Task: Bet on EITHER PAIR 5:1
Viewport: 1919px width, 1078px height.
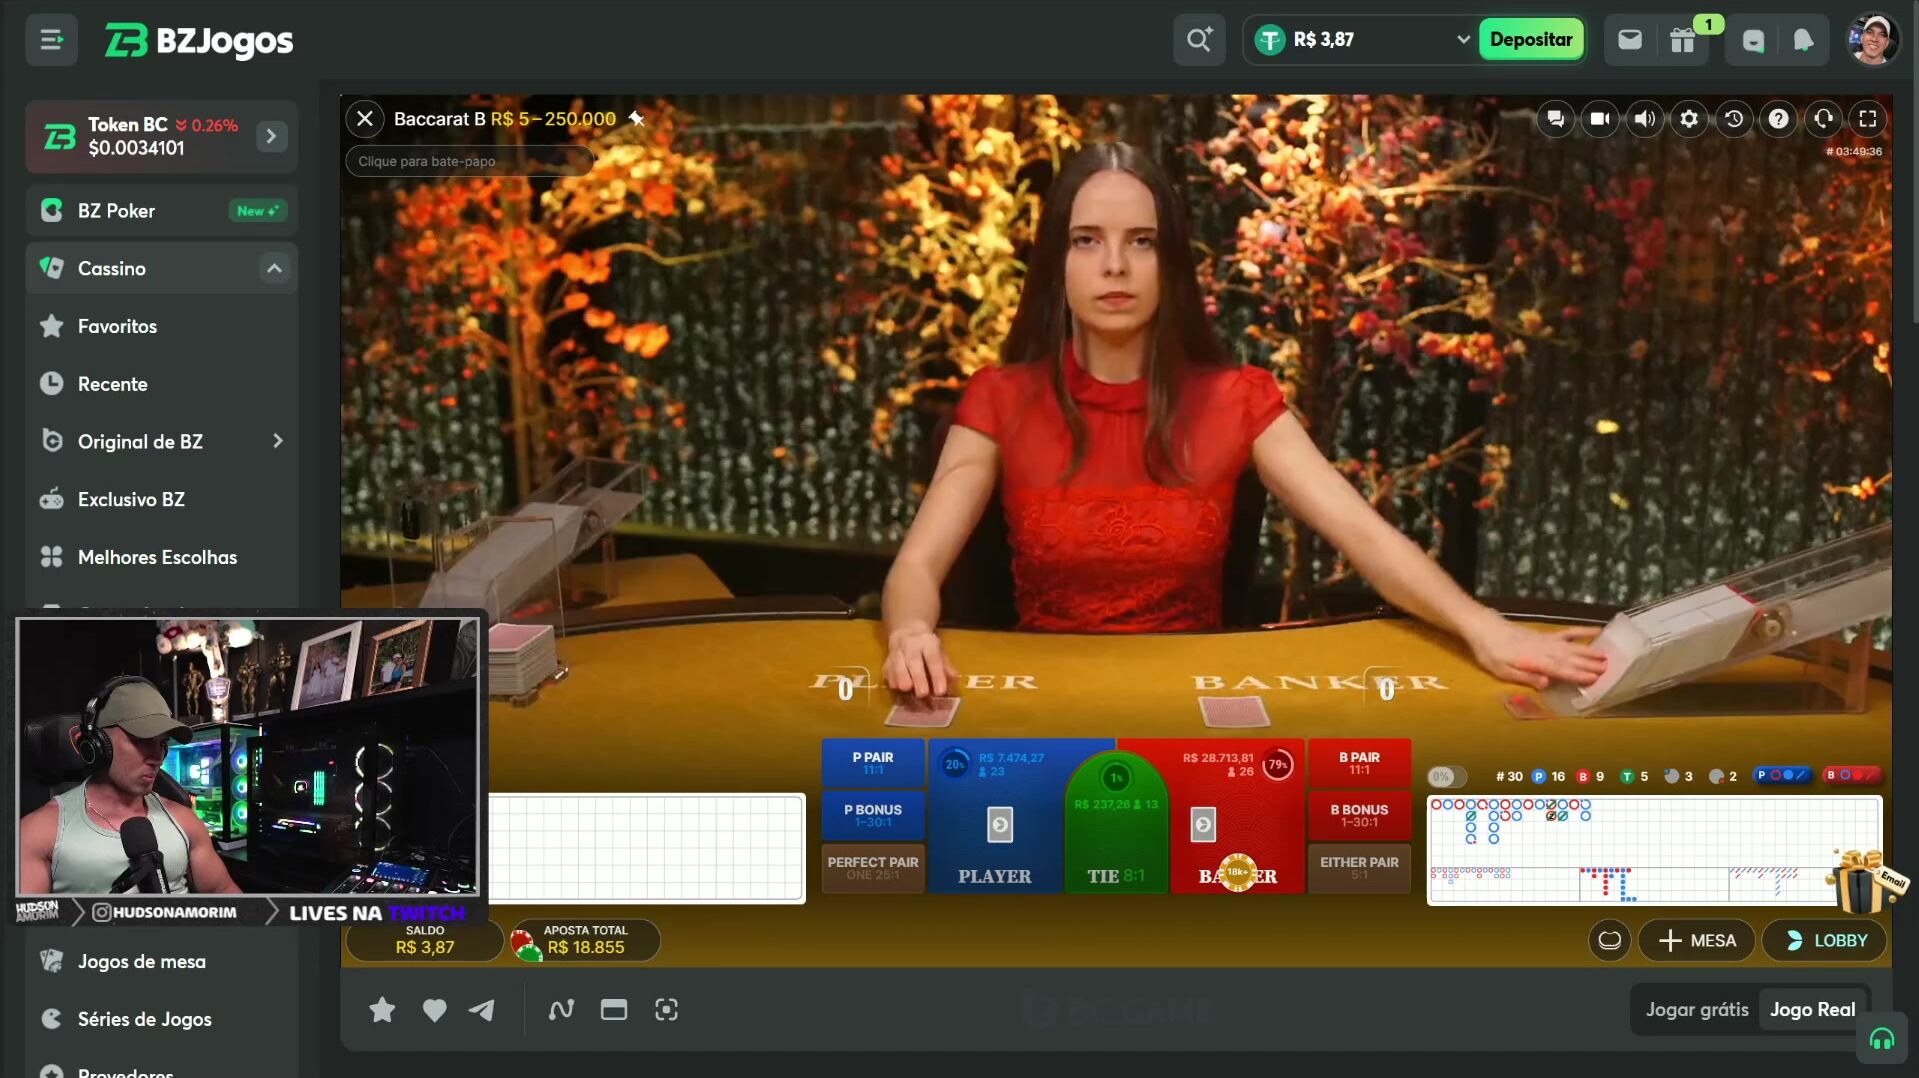Action: click(1359, 867)
